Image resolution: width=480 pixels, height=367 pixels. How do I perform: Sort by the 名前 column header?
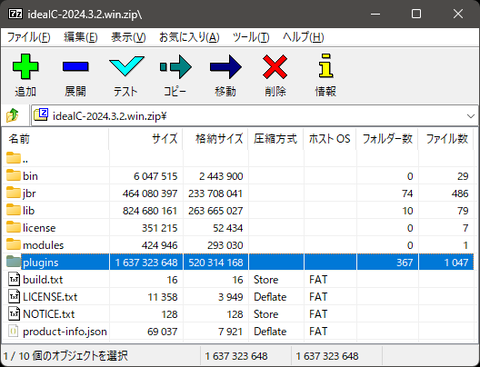point(55,139)
